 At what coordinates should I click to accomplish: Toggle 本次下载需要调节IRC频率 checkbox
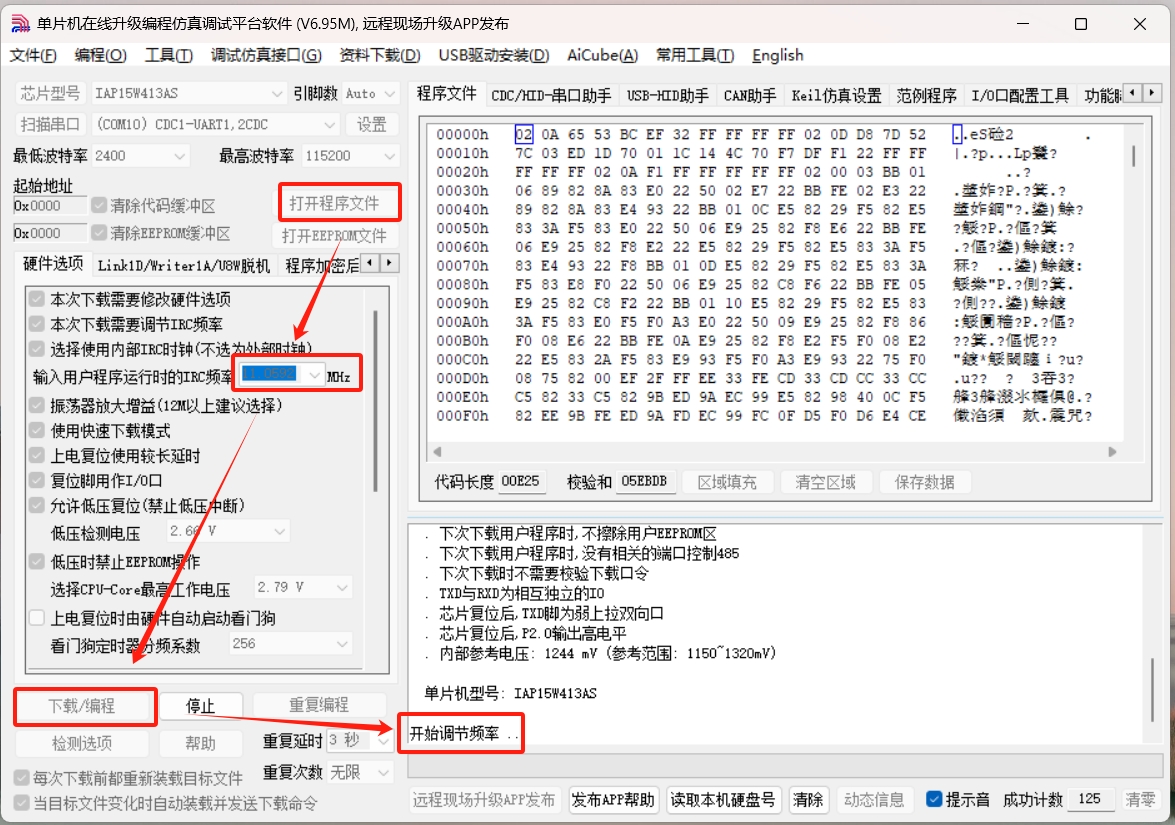tap(37, 324)
